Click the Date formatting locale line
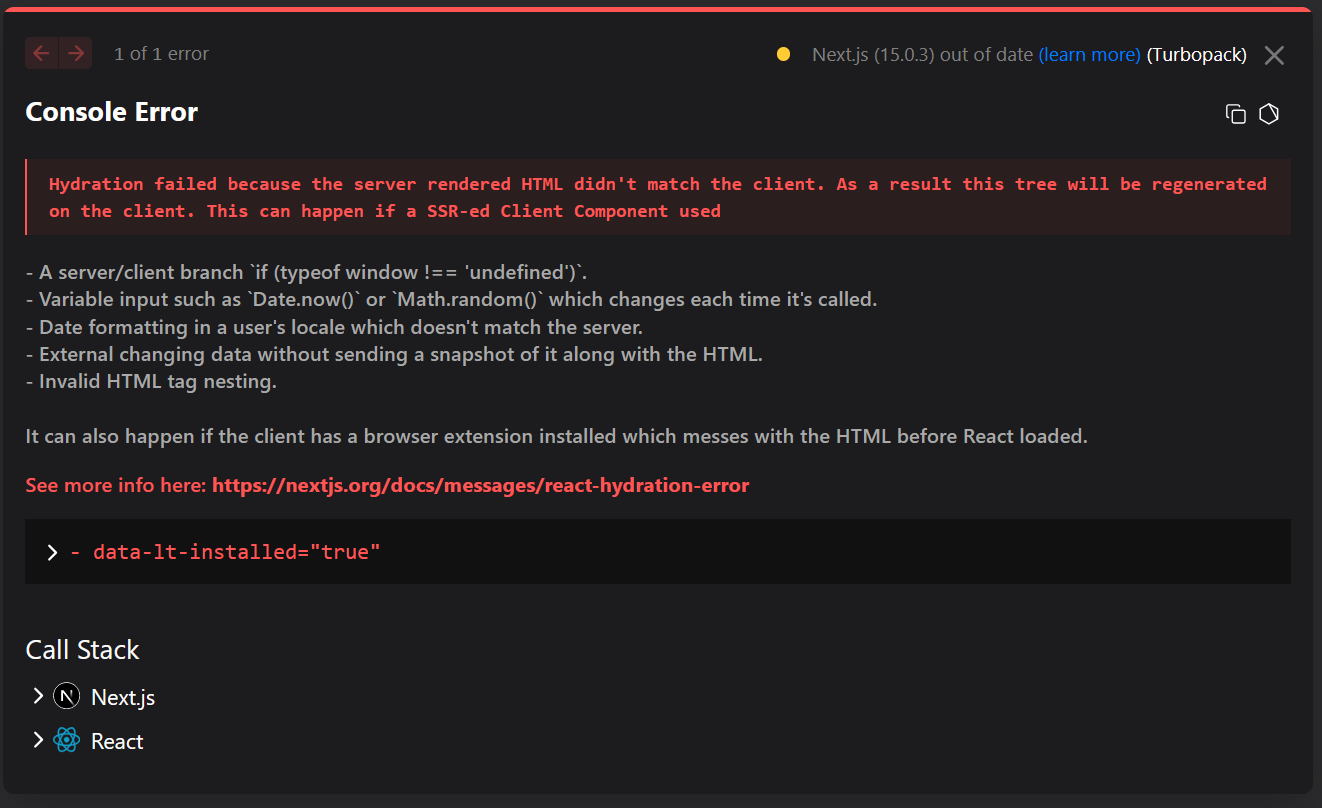1322x808 pixels. (x=334, y=327)
